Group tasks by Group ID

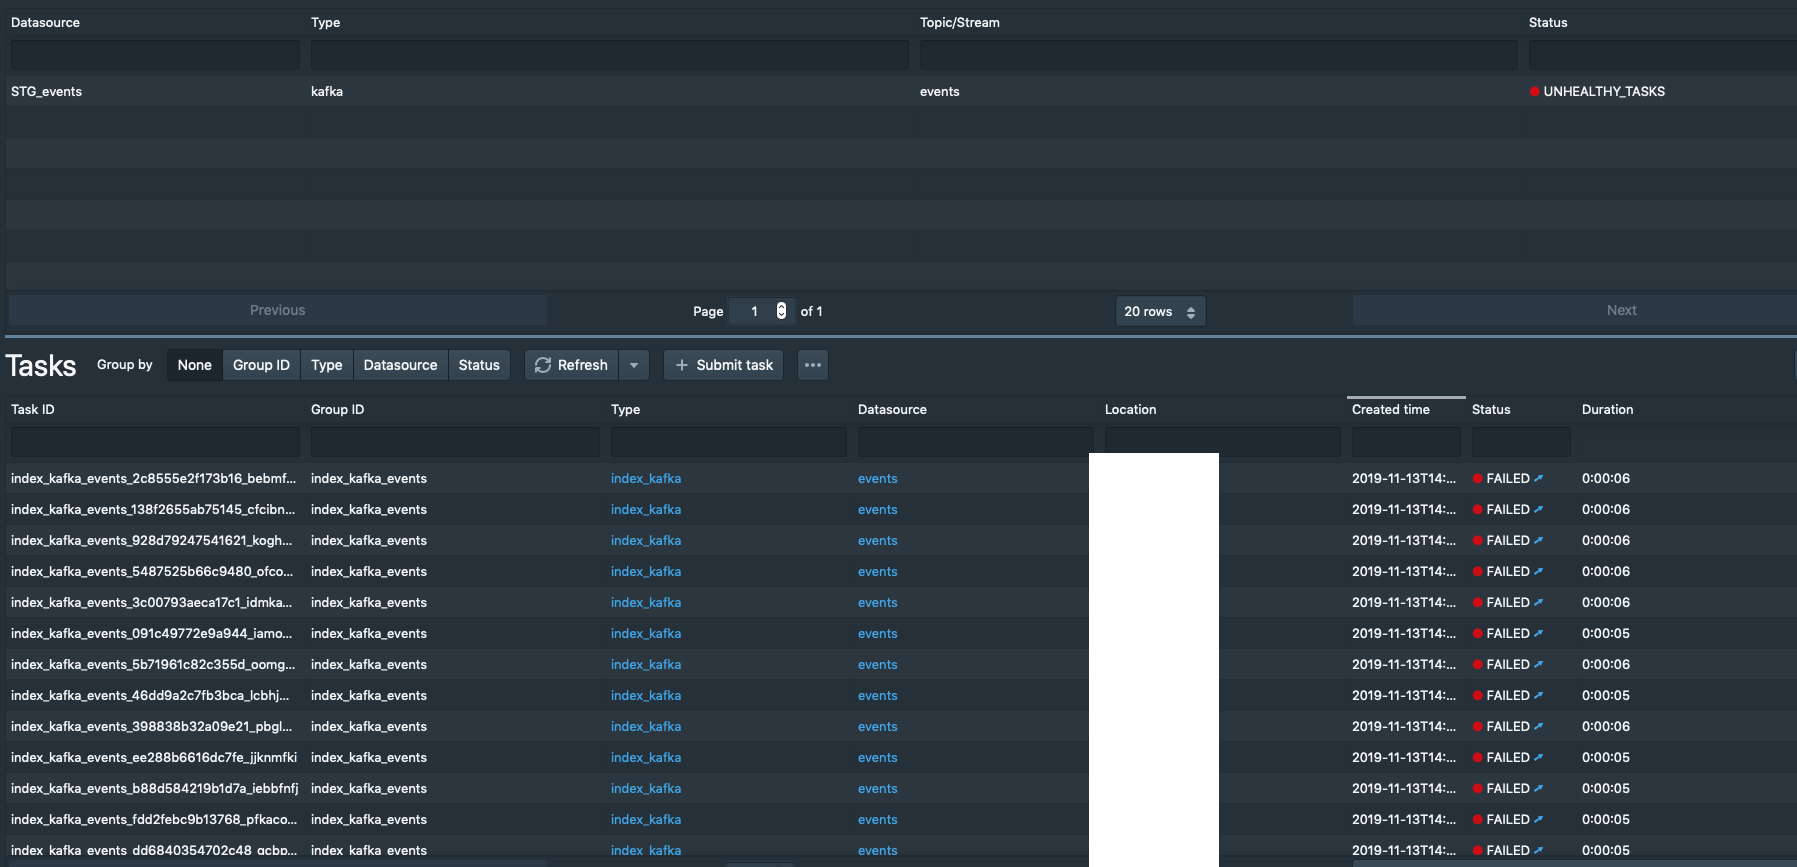coord(261,365)
